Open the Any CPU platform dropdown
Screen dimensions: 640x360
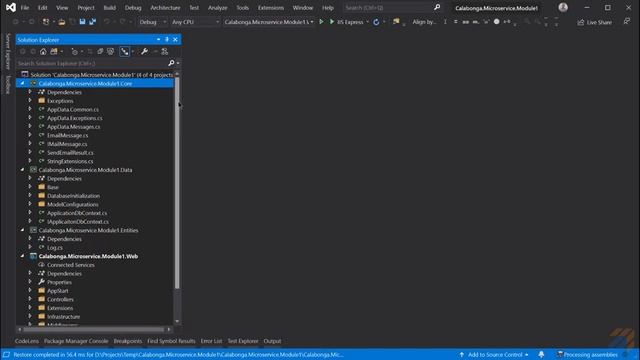tap(195, 22)
